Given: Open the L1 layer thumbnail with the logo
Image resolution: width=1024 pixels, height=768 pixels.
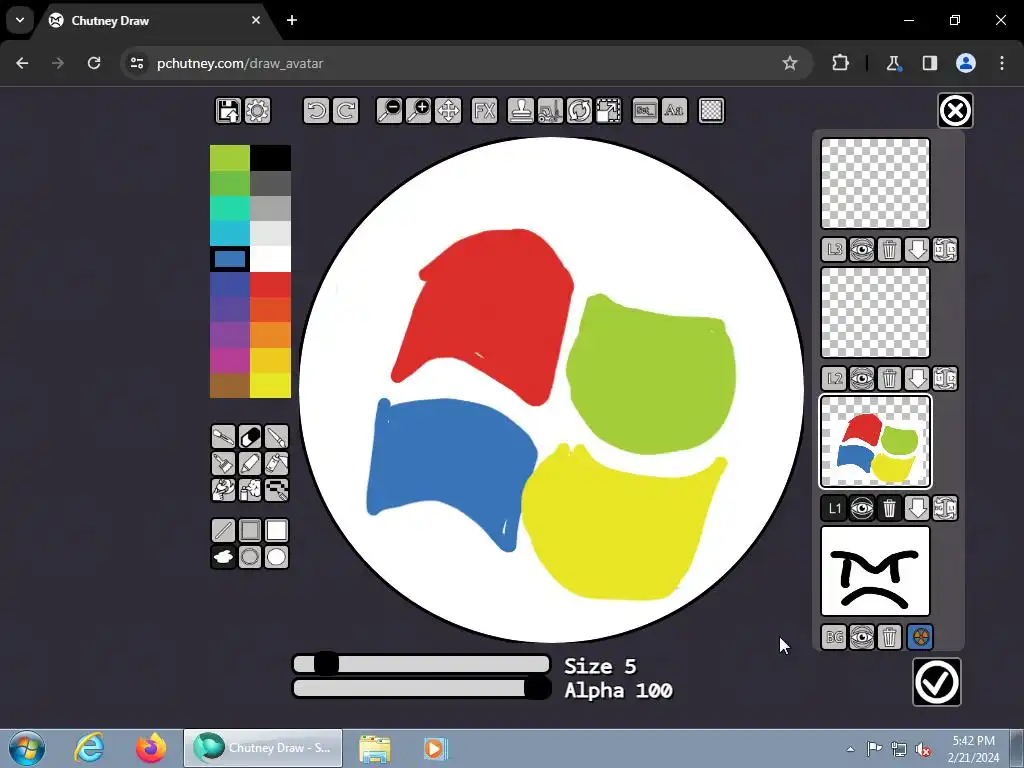Looking at the screenshot, I should (876, 442).
